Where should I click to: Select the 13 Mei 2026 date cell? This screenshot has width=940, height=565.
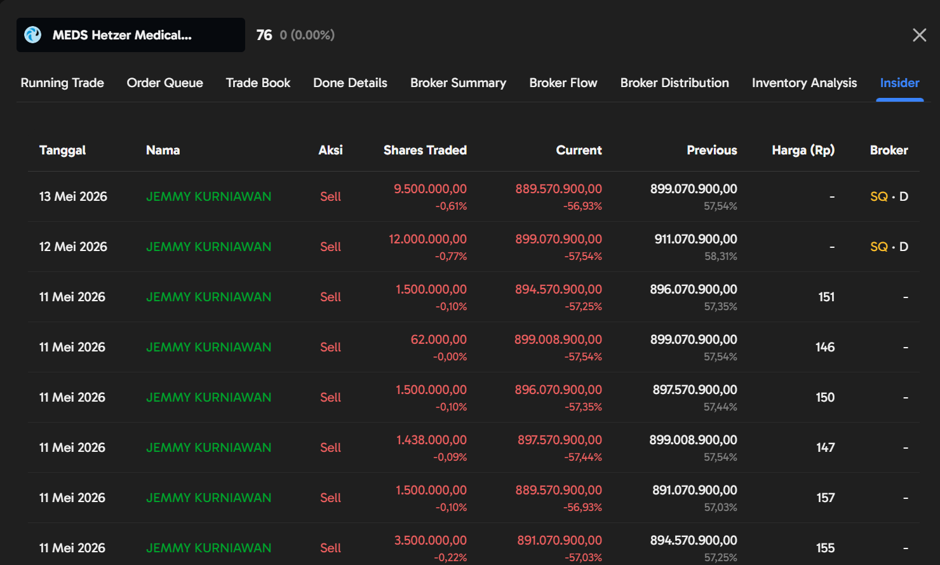(73, 197)
